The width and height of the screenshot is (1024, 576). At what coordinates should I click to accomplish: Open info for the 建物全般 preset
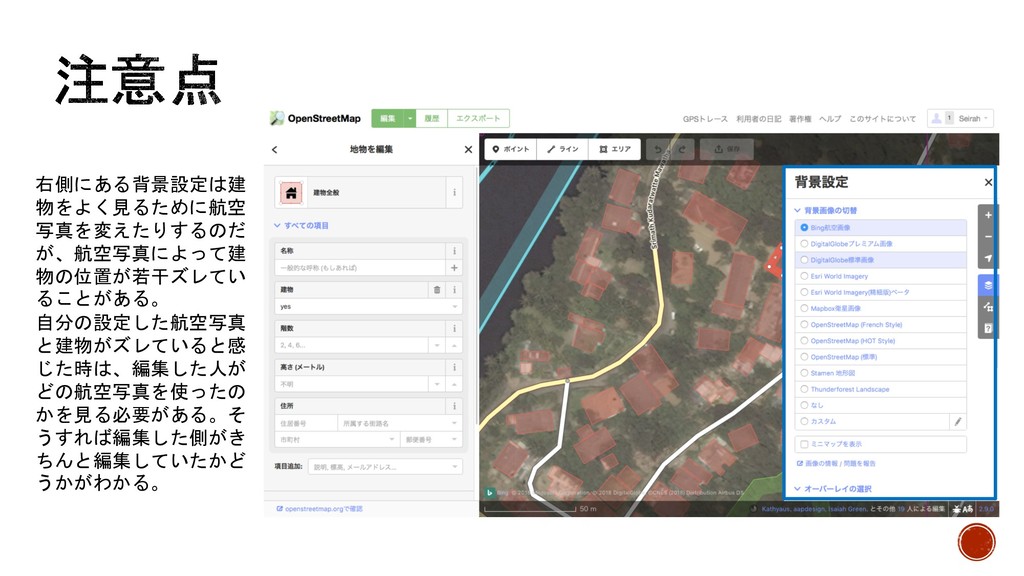455,193
